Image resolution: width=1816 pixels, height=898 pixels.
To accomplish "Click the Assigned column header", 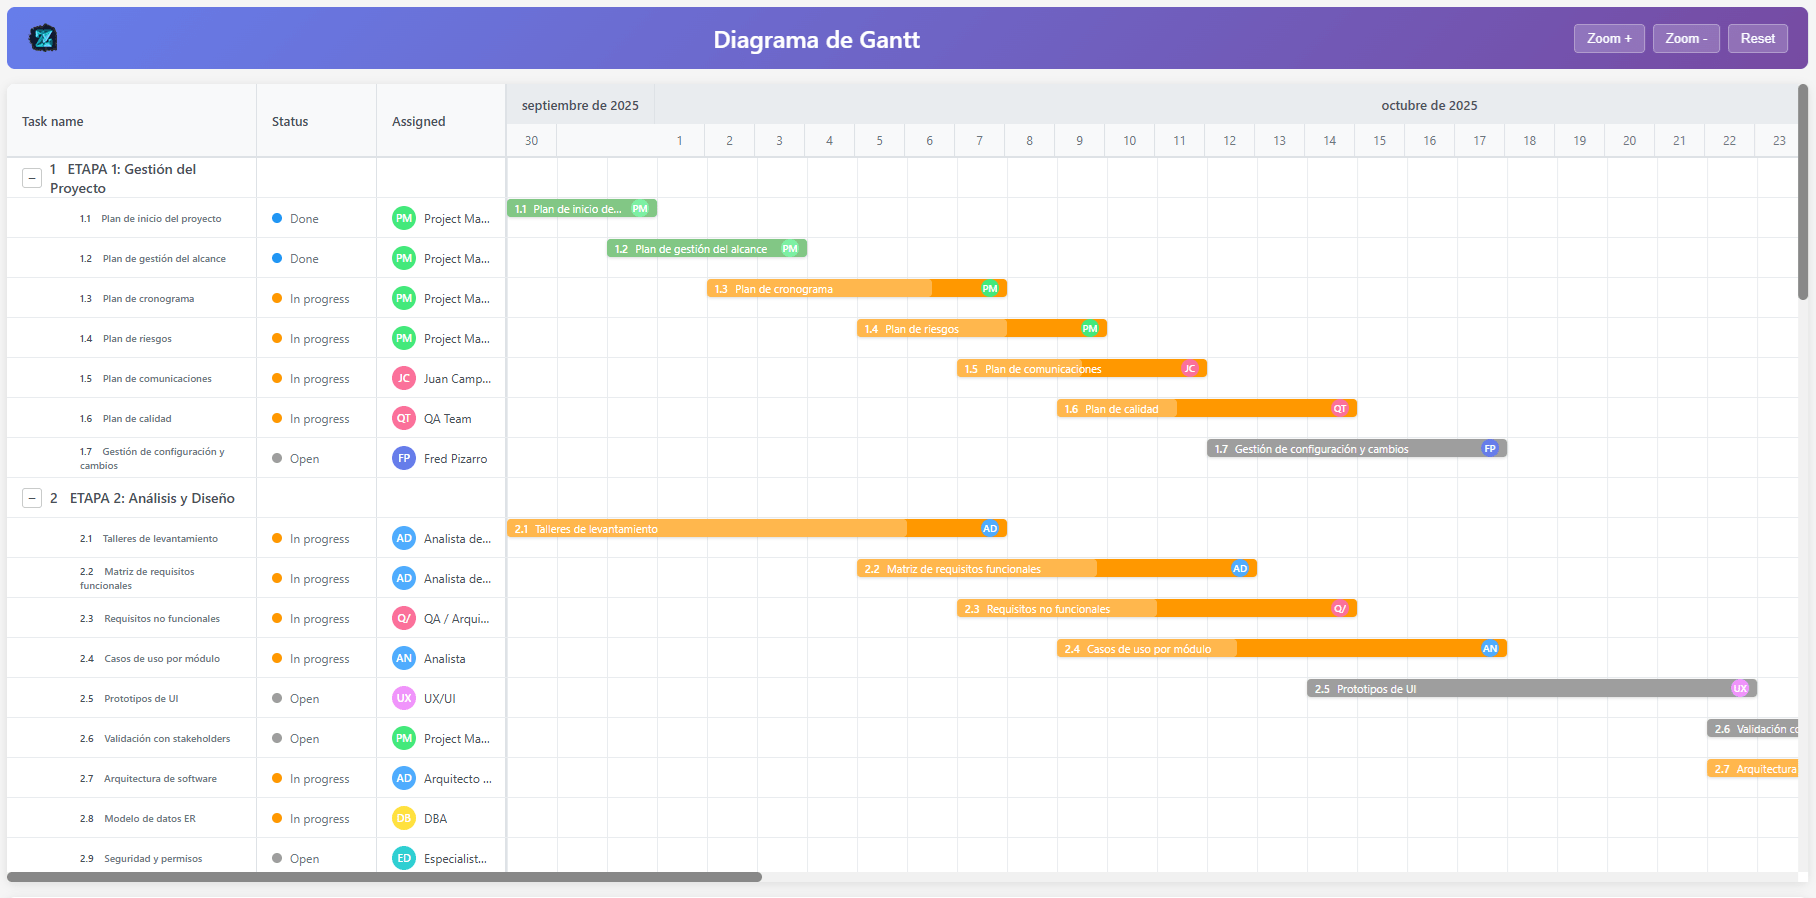I will [418, 121].
